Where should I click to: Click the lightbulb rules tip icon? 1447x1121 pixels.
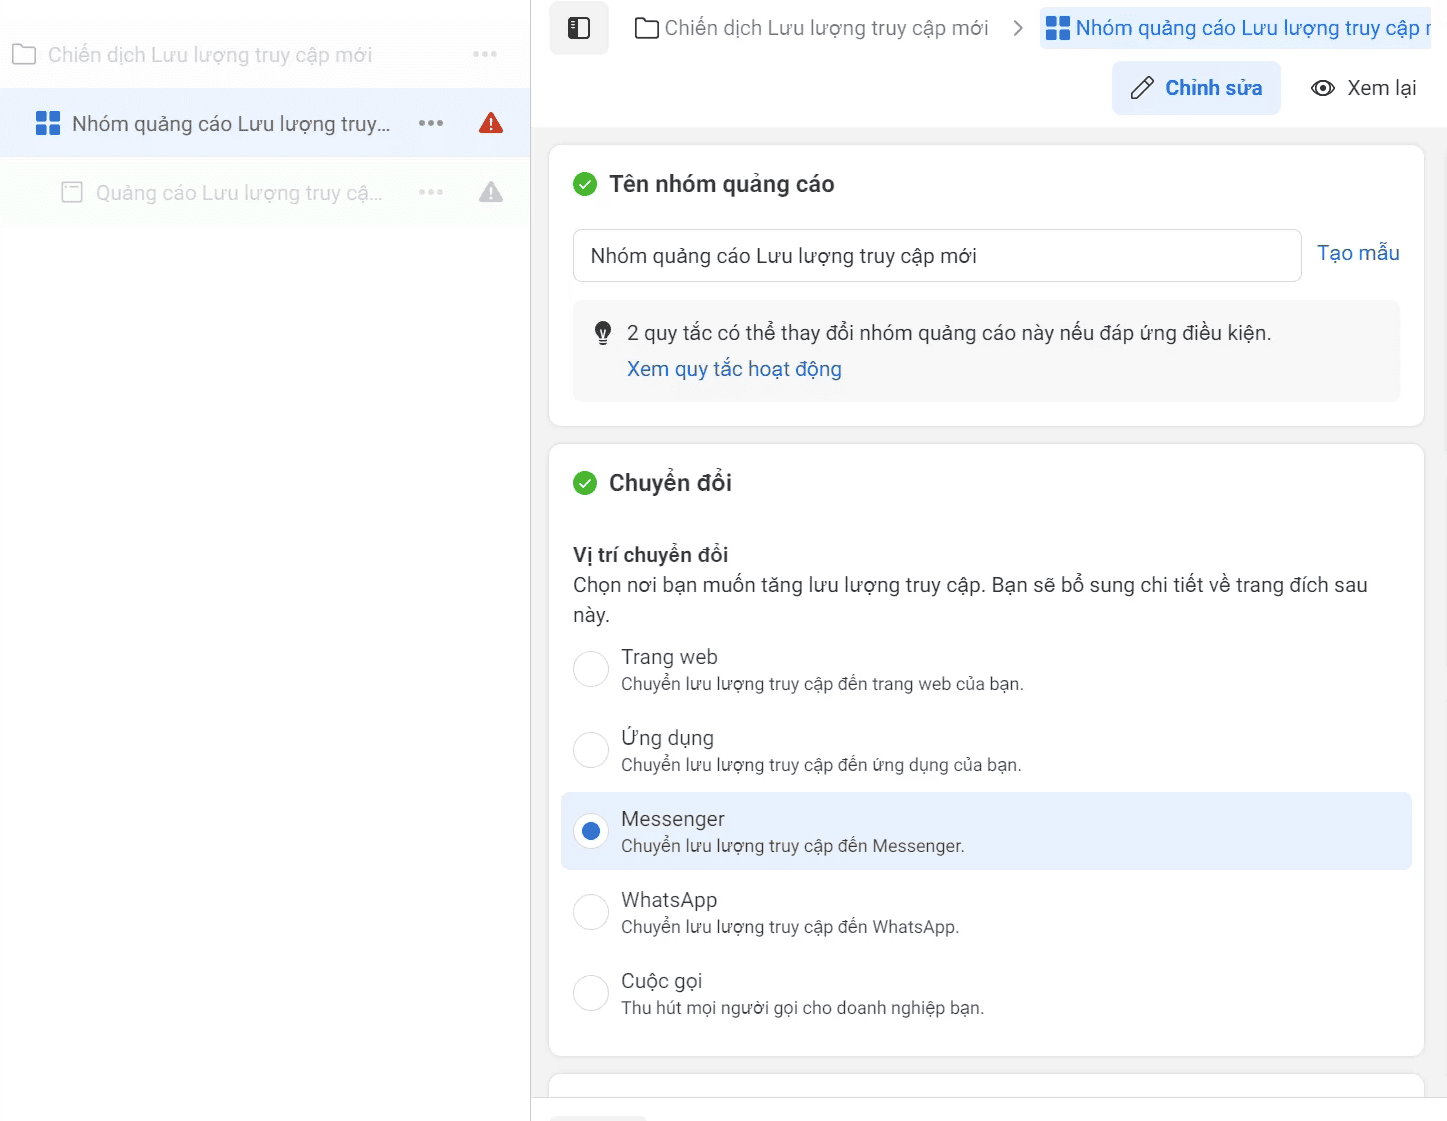[x=603, y=333]
